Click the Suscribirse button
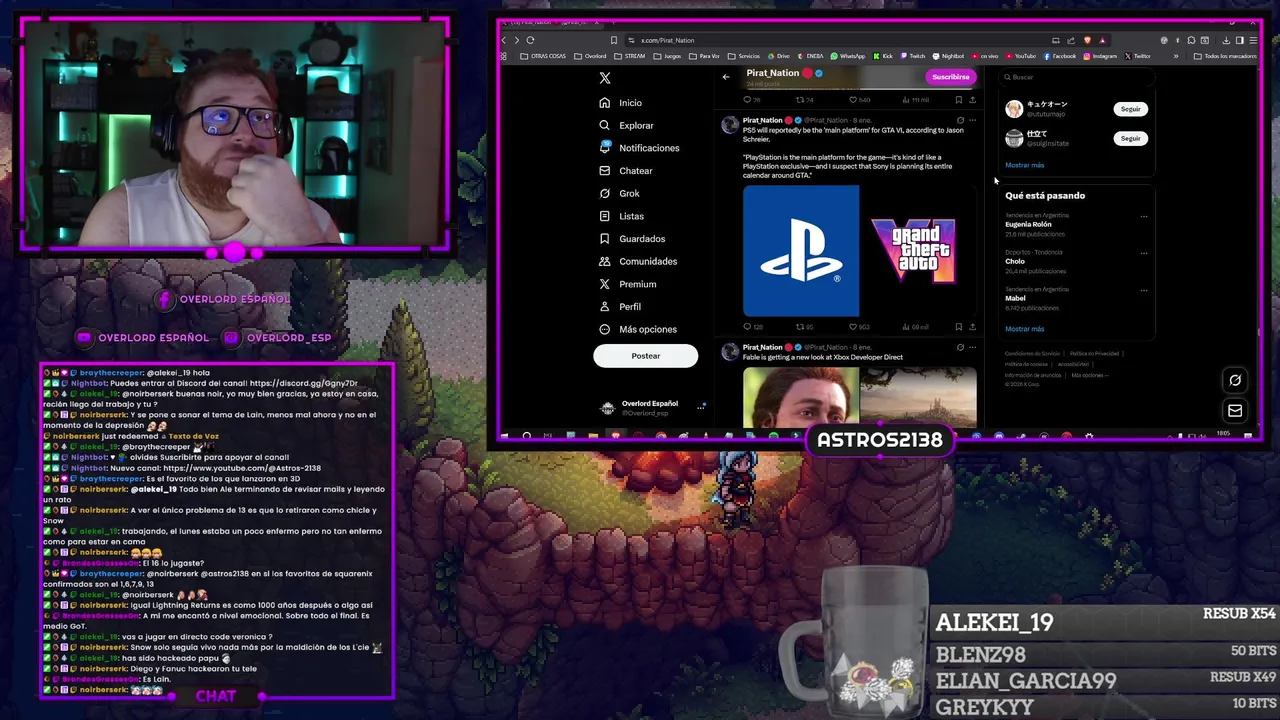 [x=950, y=77]
